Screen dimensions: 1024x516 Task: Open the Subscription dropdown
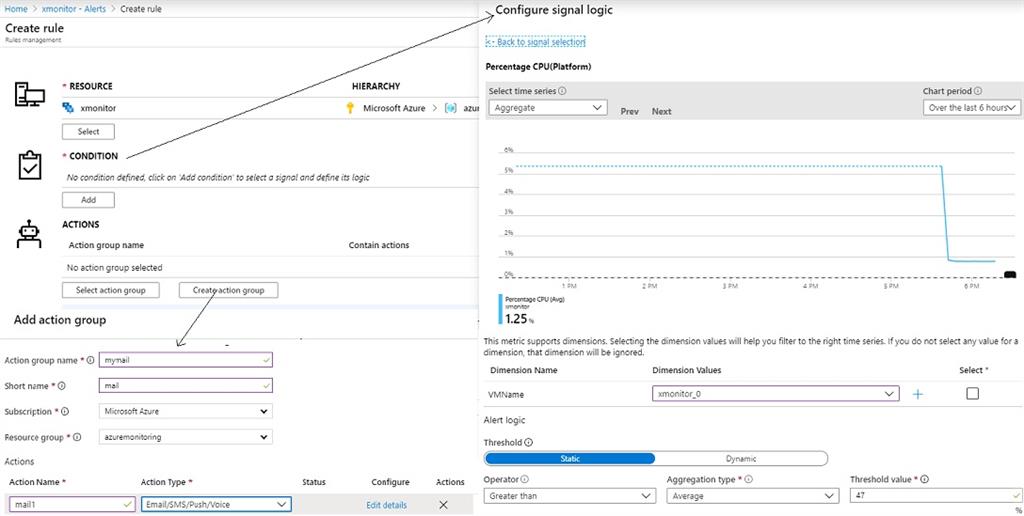coord(185,411)
